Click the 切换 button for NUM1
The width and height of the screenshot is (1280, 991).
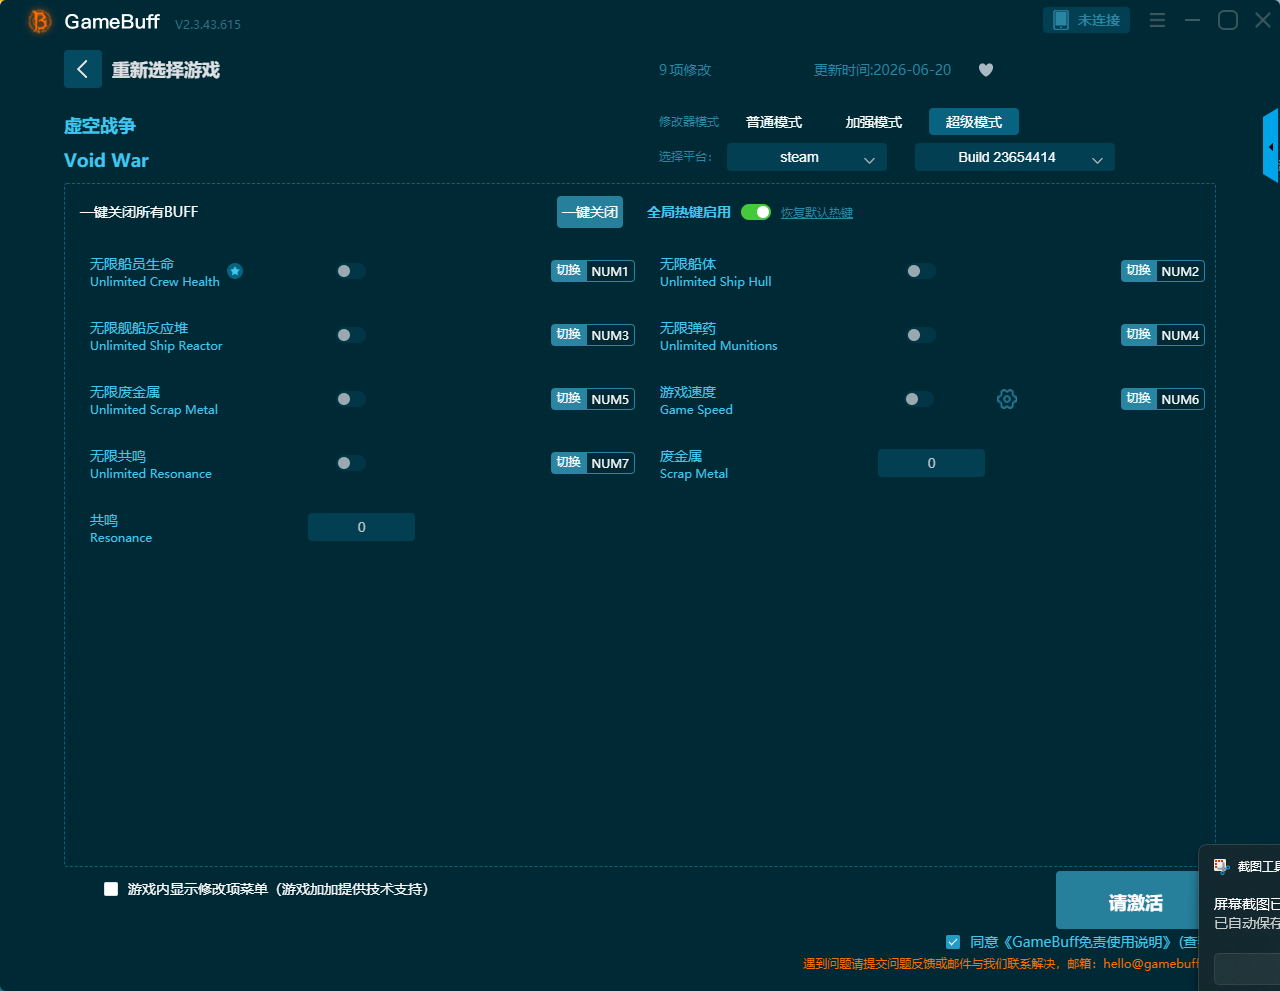[569, 271]
